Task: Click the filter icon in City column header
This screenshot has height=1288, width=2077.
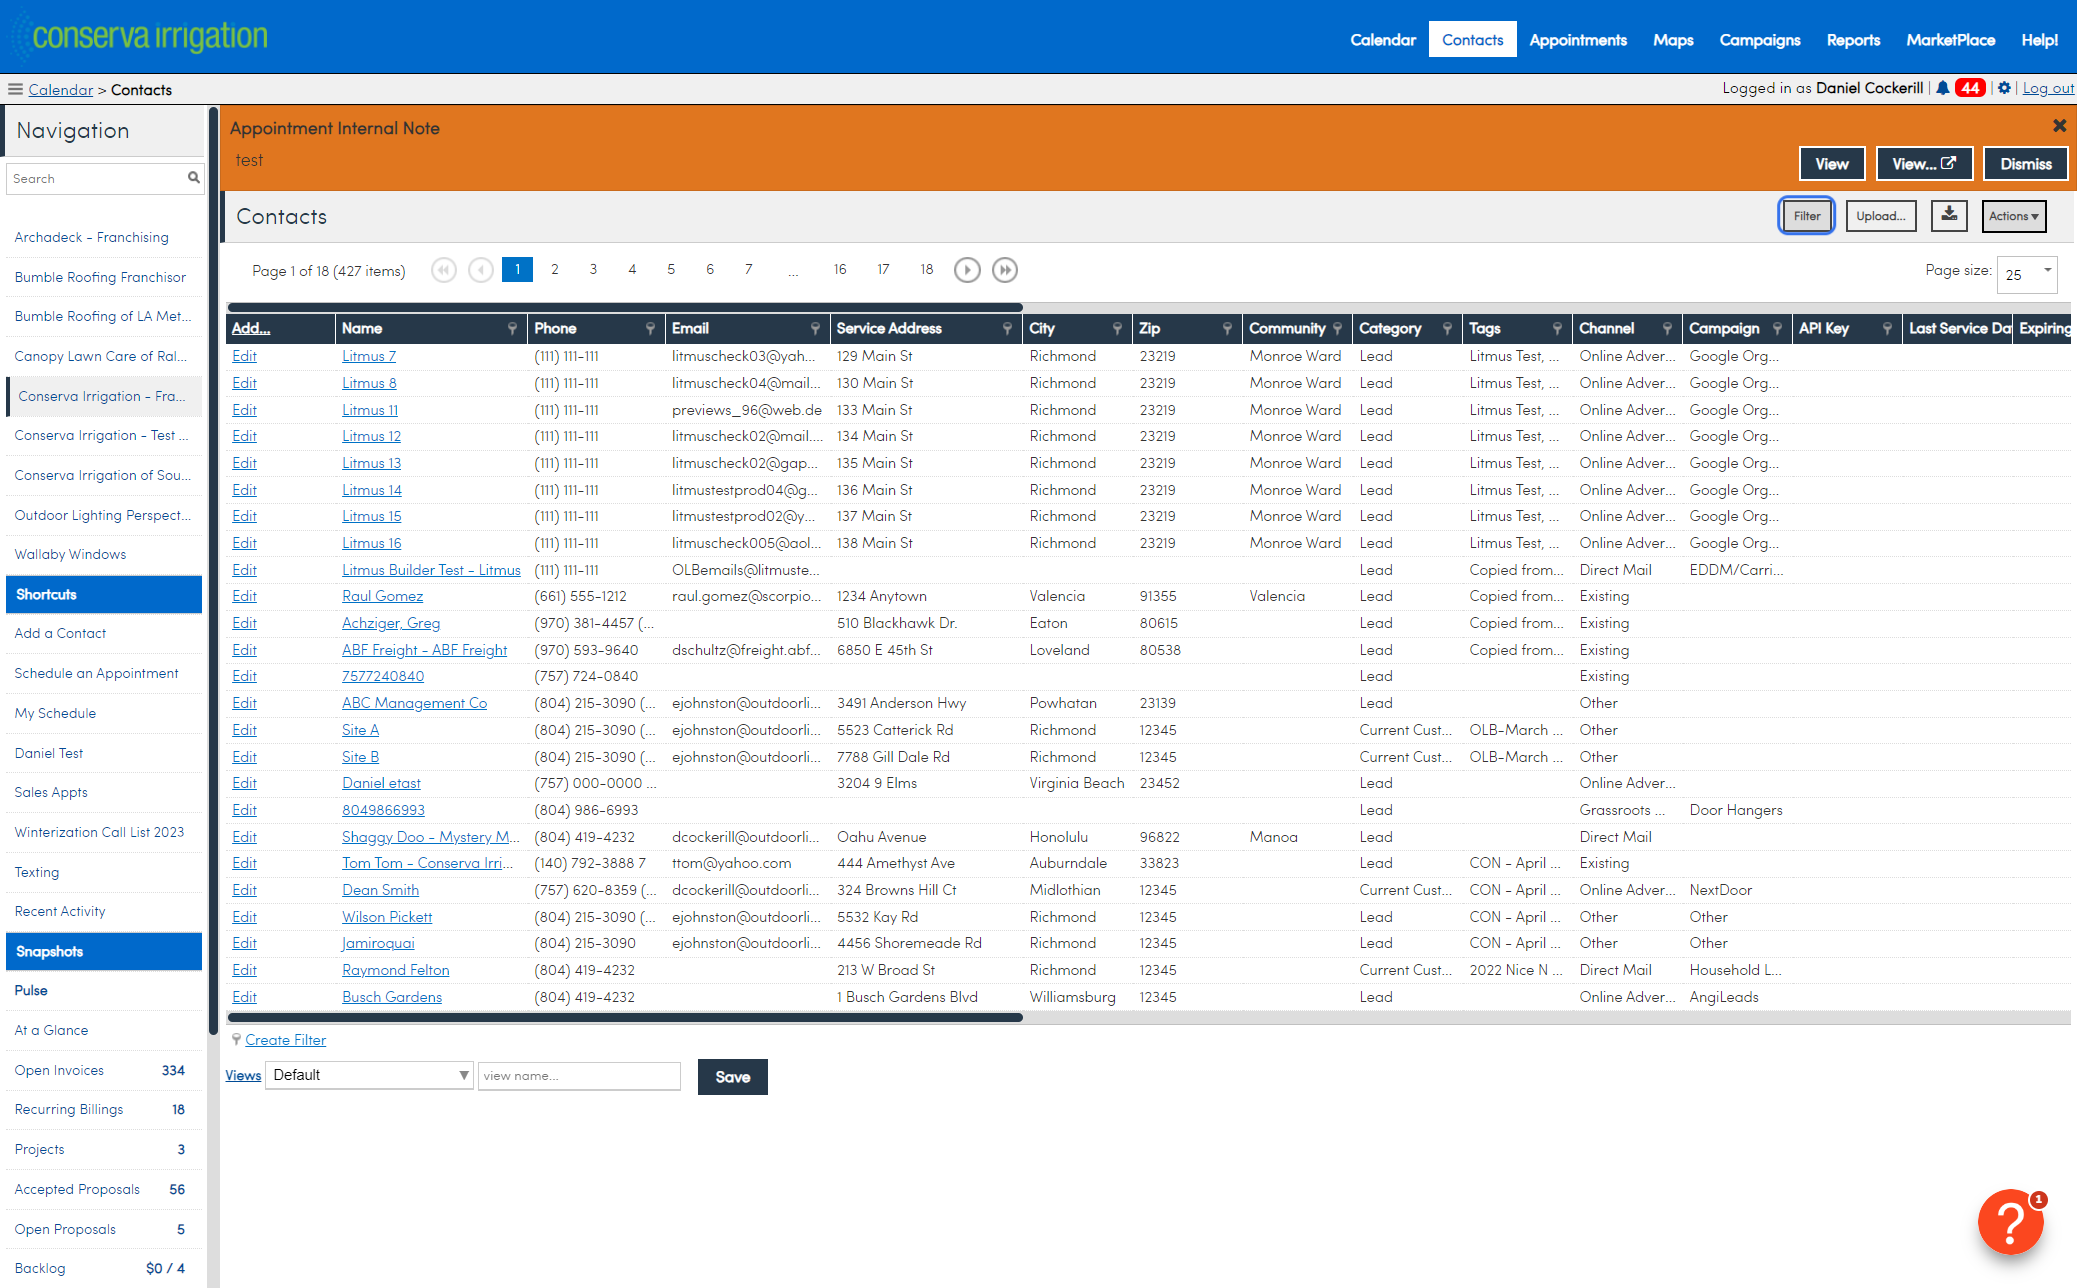Action: pyautogui.click(x=1117, y=328)
